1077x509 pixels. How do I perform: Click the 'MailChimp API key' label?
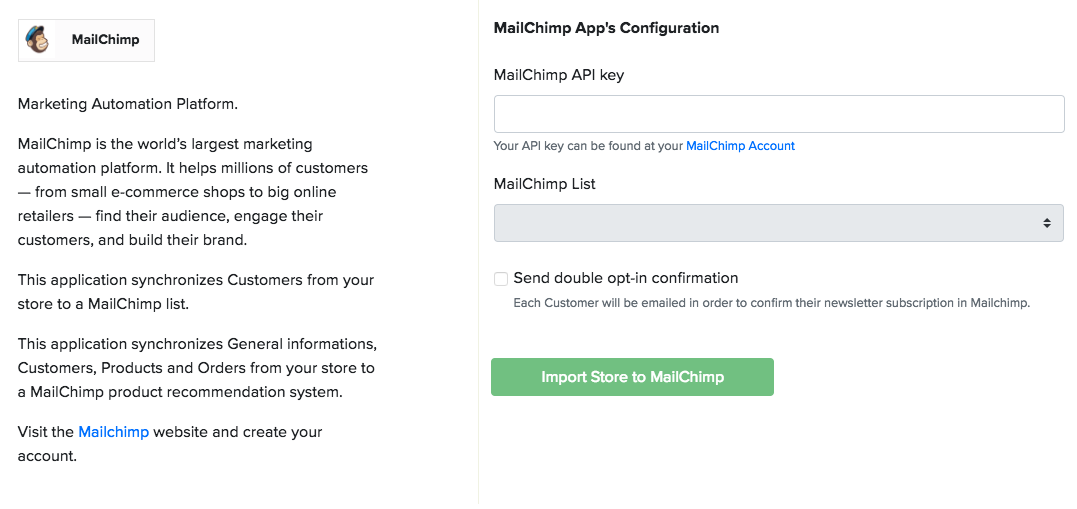tap(559, 76)
